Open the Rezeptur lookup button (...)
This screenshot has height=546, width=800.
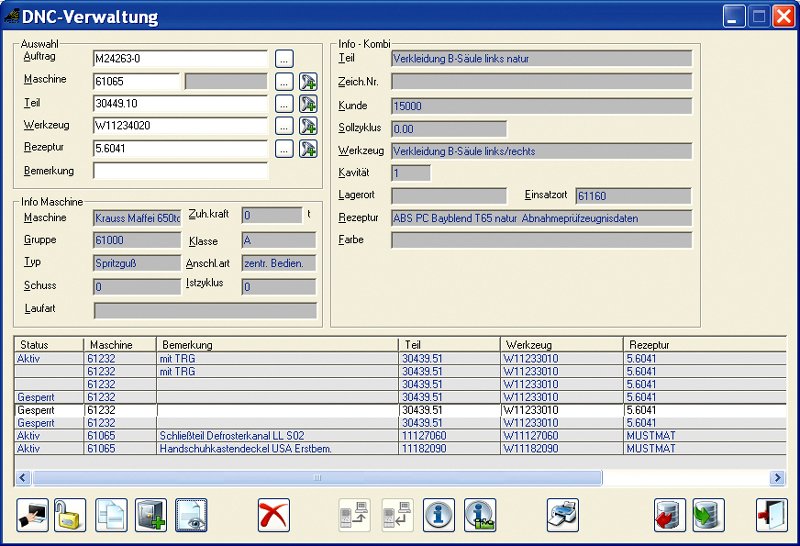[284, 149]
